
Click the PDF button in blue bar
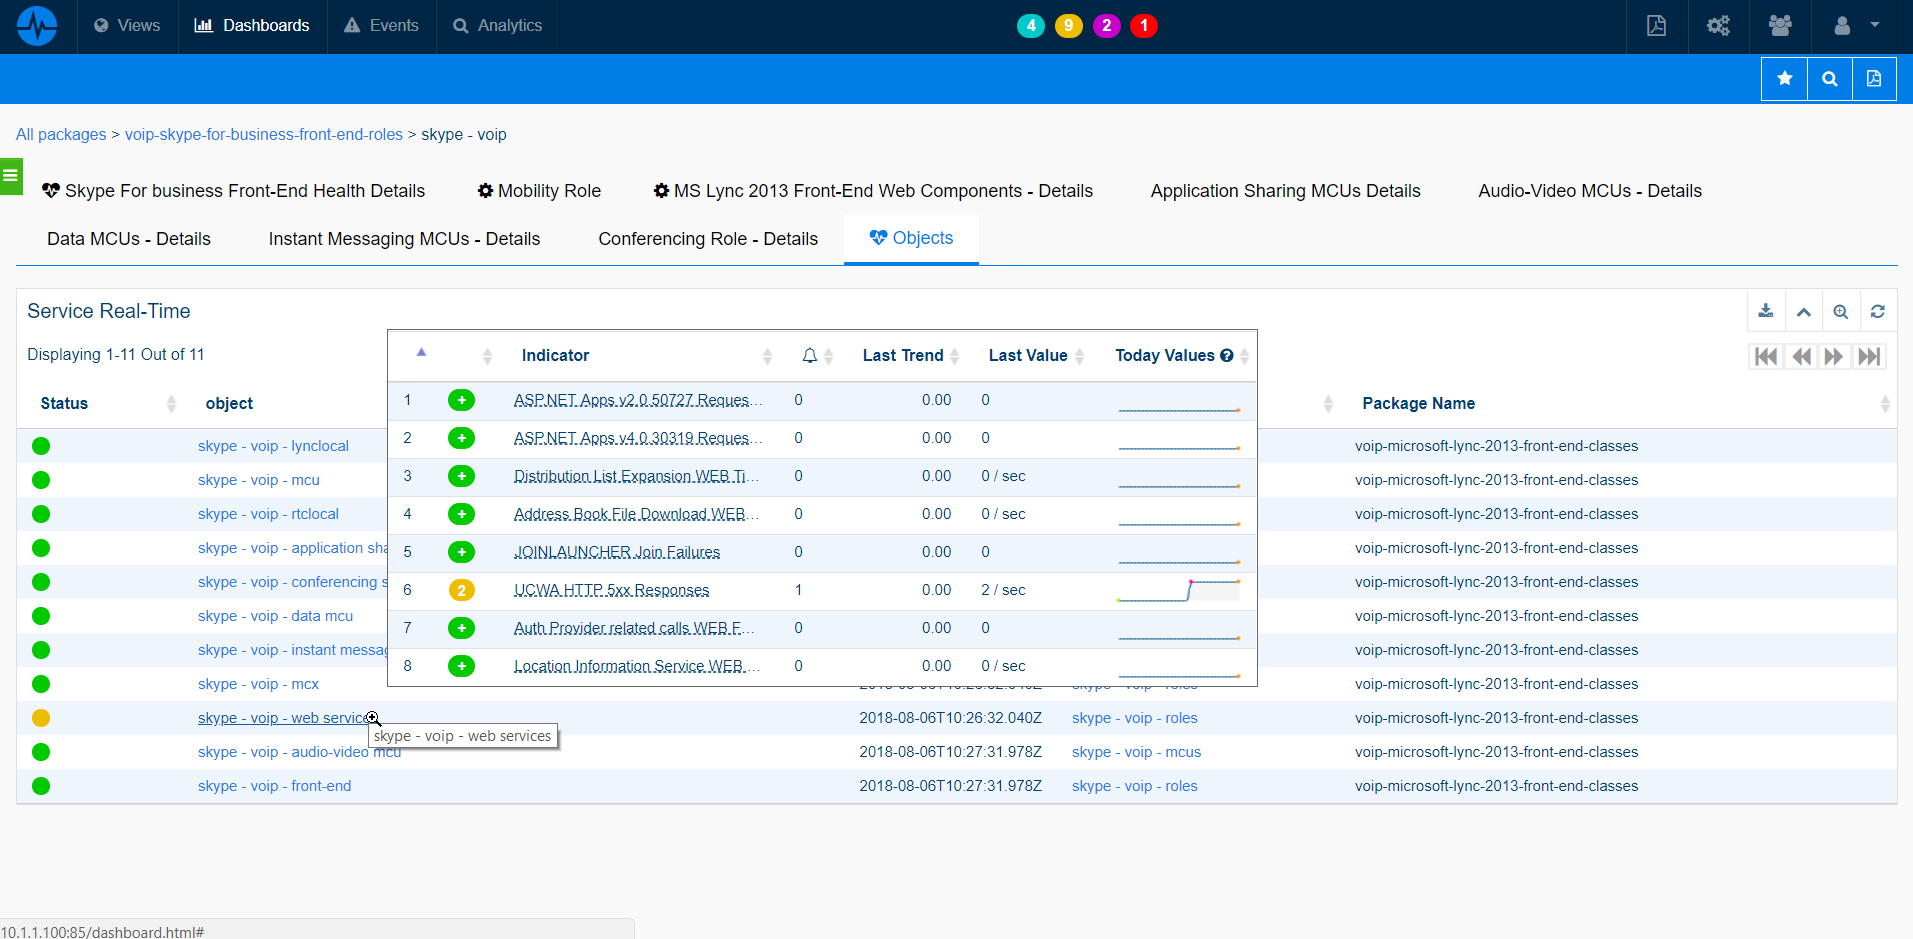tap(1874, 79)
